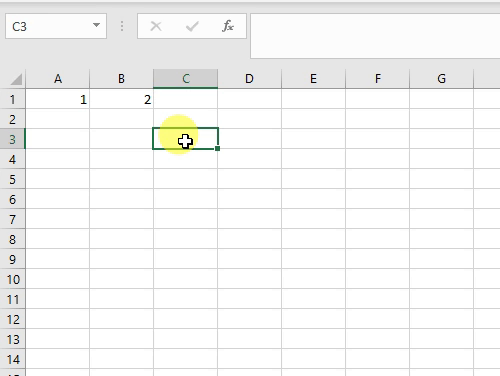Select column G header
The height and width of the screenshot is (376, 500).
click(441, 79)
